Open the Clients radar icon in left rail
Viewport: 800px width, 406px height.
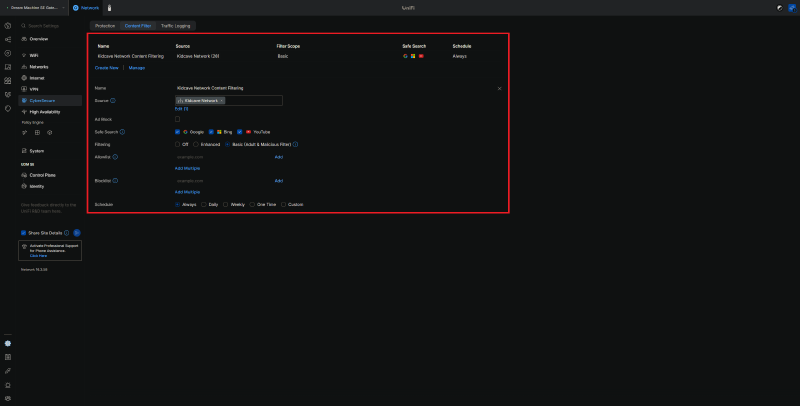tap(8, 53)
